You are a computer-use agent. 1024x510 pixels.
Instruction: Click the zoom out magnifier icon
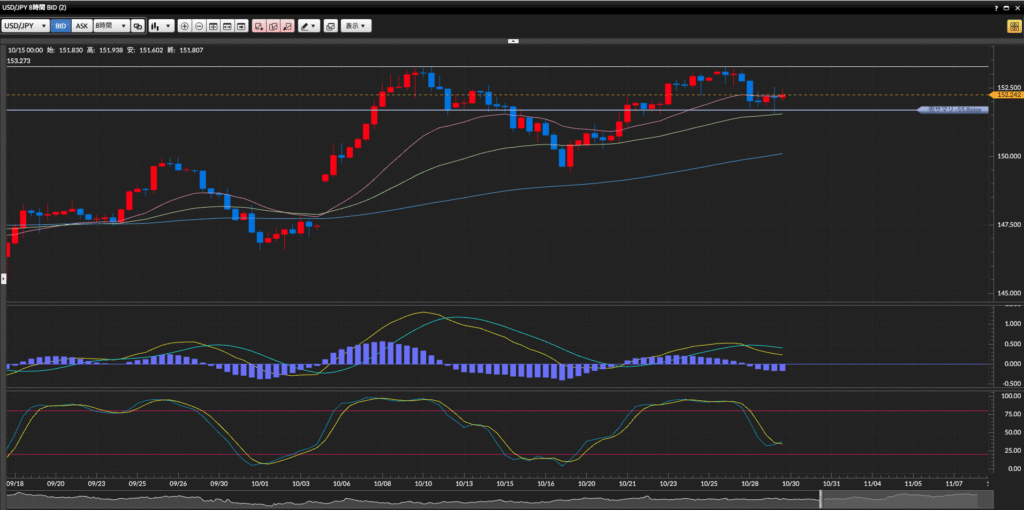tap(199, 25)
